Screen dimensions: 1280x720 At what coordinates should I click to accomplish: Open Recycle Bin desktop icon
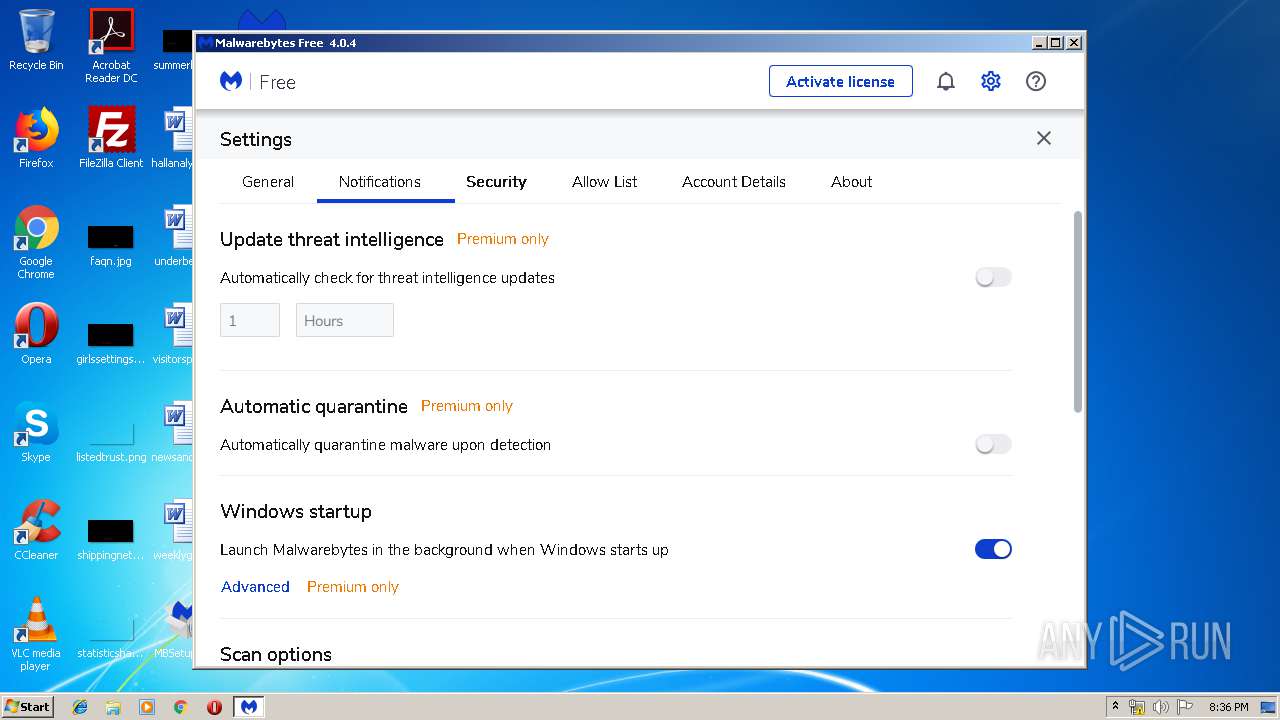pyautogui.click(x=36, y=40)
